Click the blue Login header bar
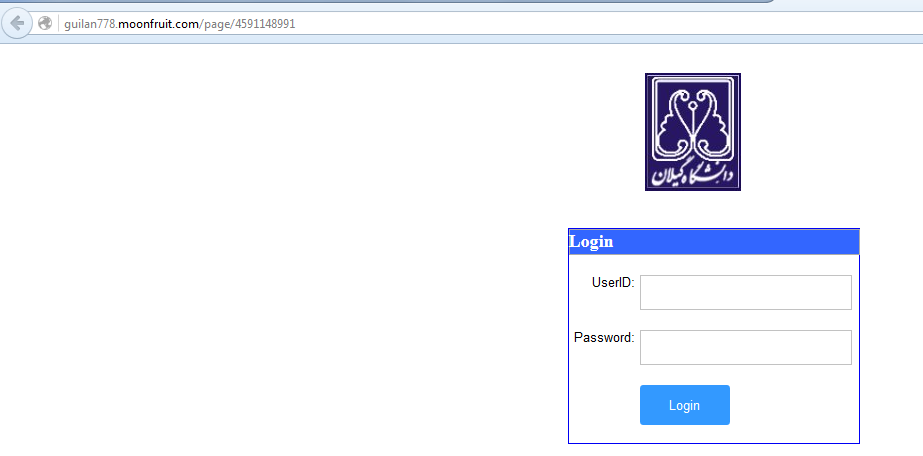923x456 pixels. coord(714,242)
